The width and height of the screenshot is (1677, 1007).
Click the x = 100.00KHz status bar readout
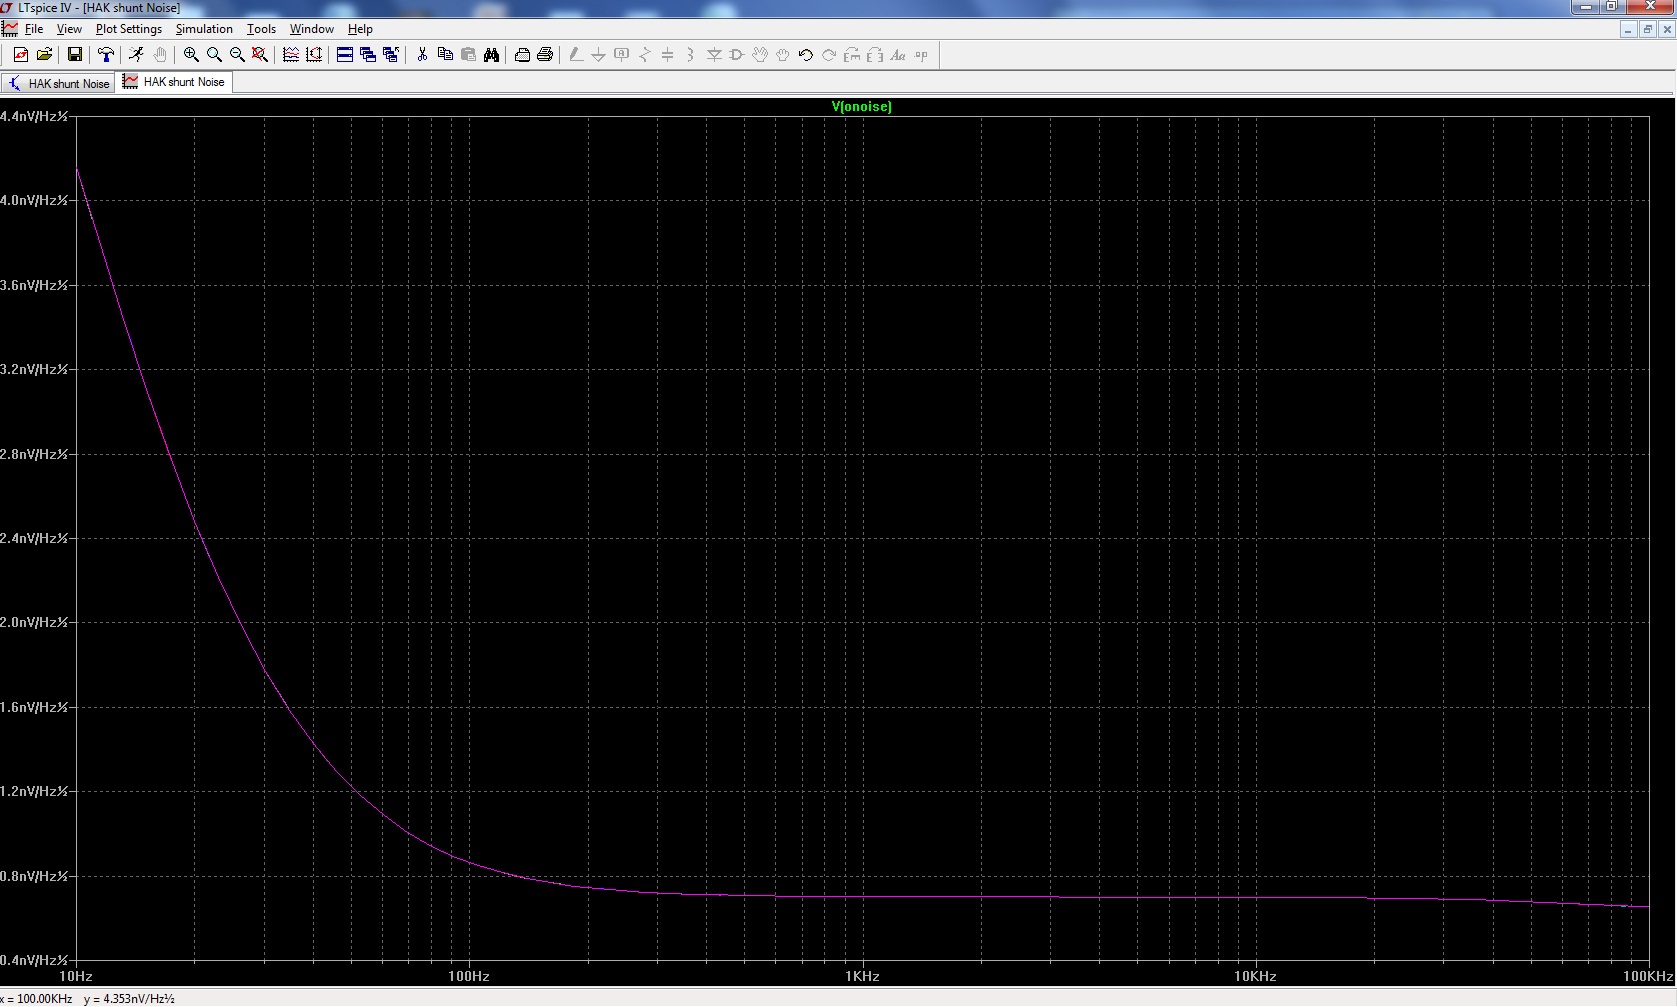pyautogui.click(x=37, y=999)
